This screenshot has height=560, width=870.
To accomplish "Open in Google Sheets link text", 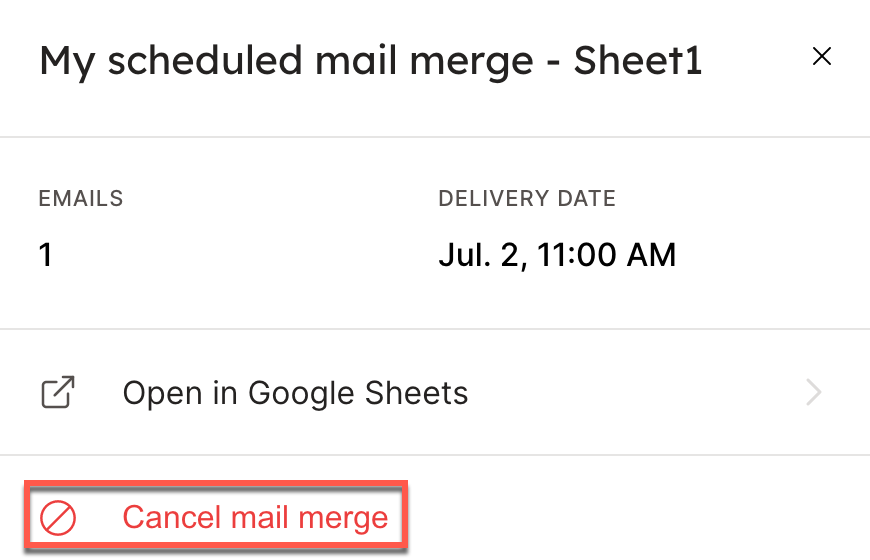I will pos(295,393).
